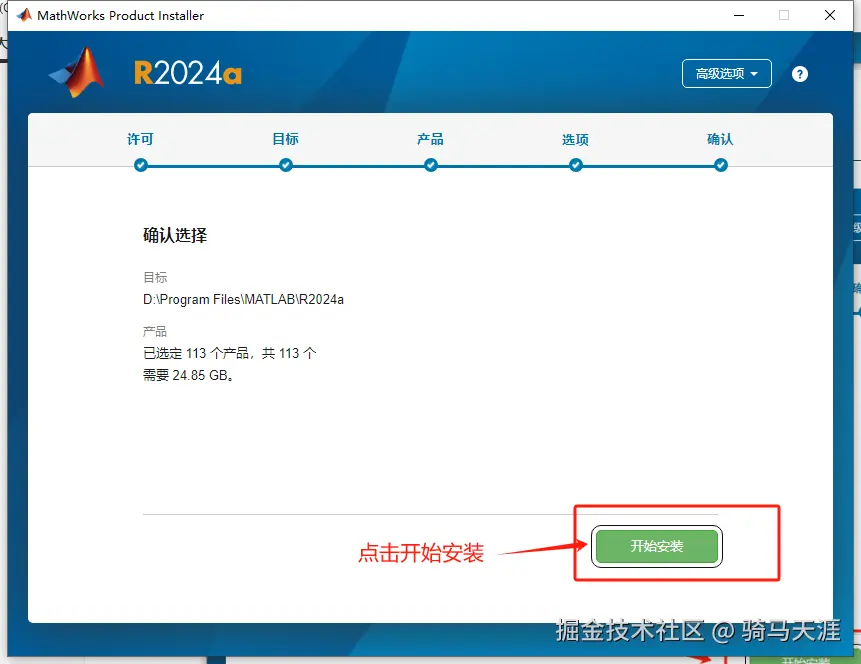Click the grey 产品 field label

155,332
